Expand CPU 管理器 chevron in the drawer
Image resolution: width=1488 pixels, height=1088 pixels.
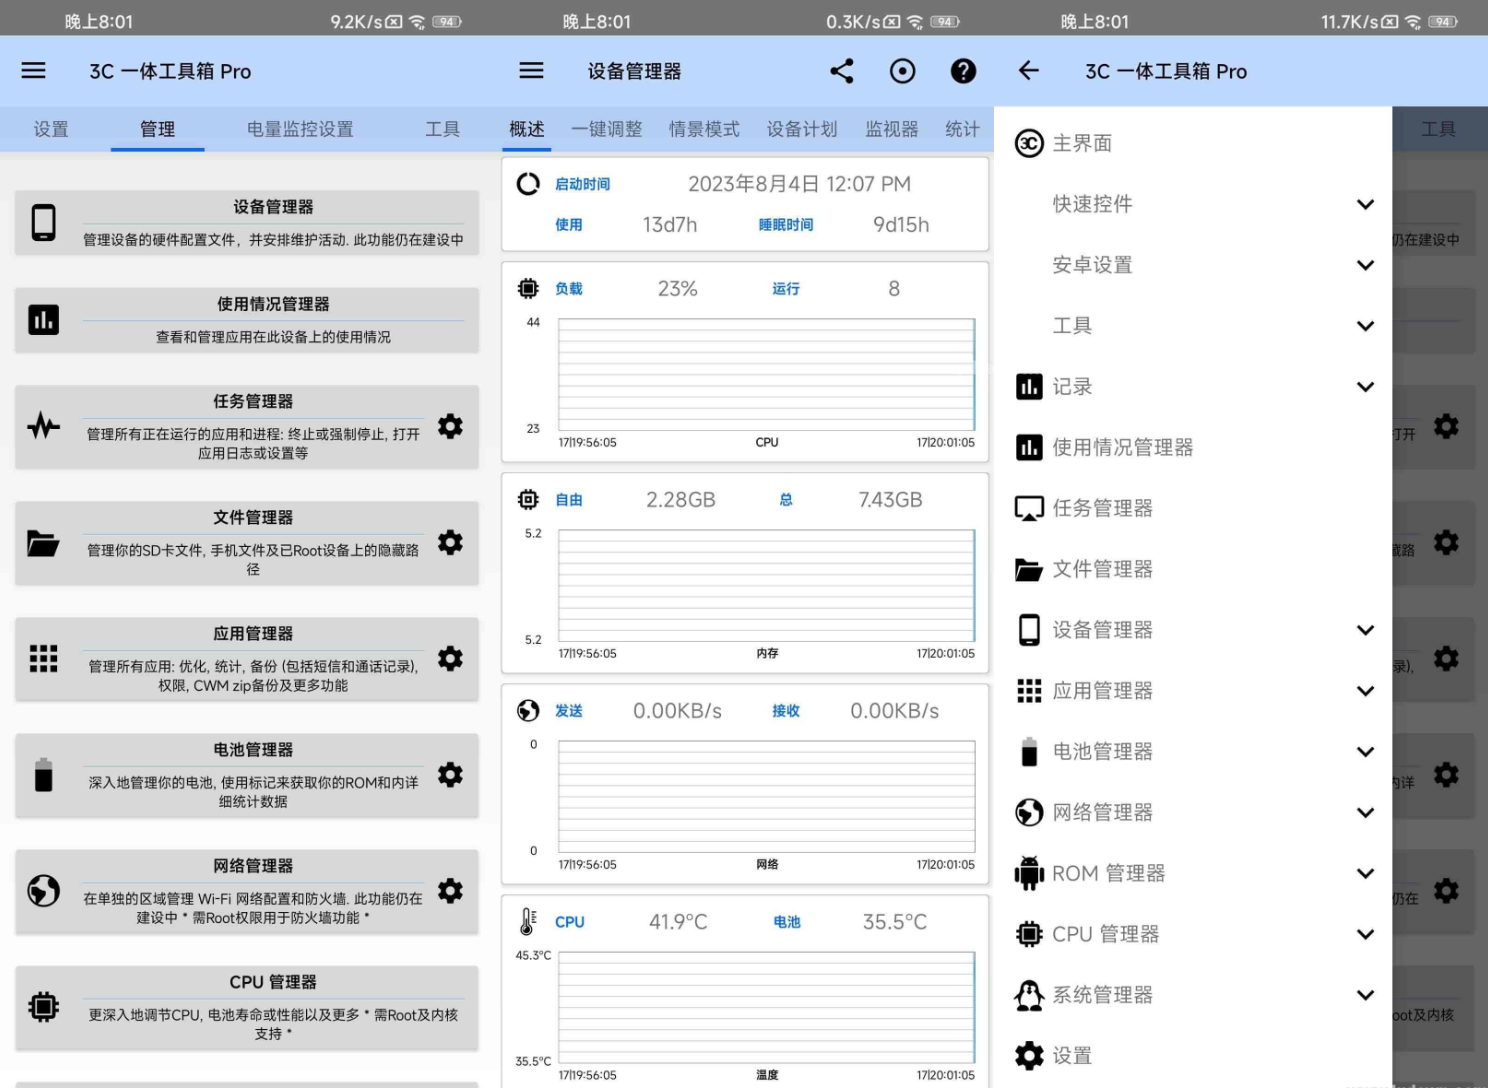[x=1365, y=934]
